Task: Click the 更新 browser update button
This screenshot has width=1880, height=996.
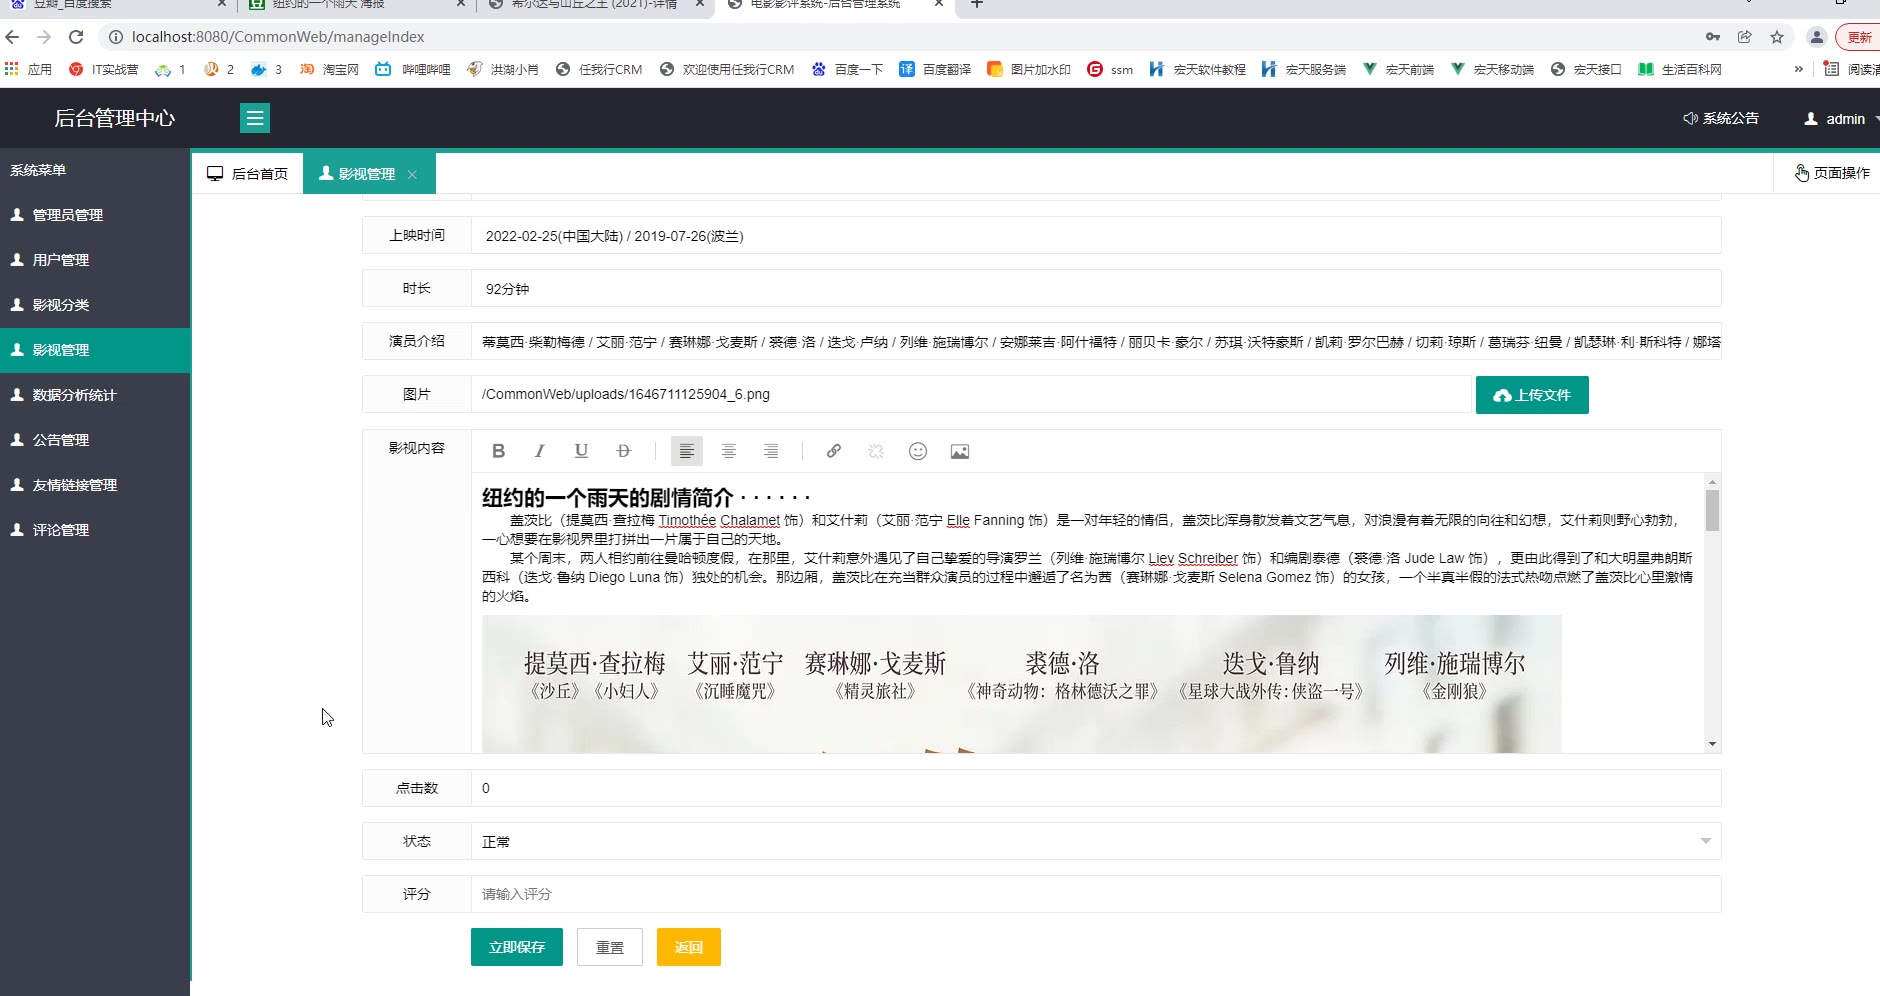Action: pos(1858,37)
